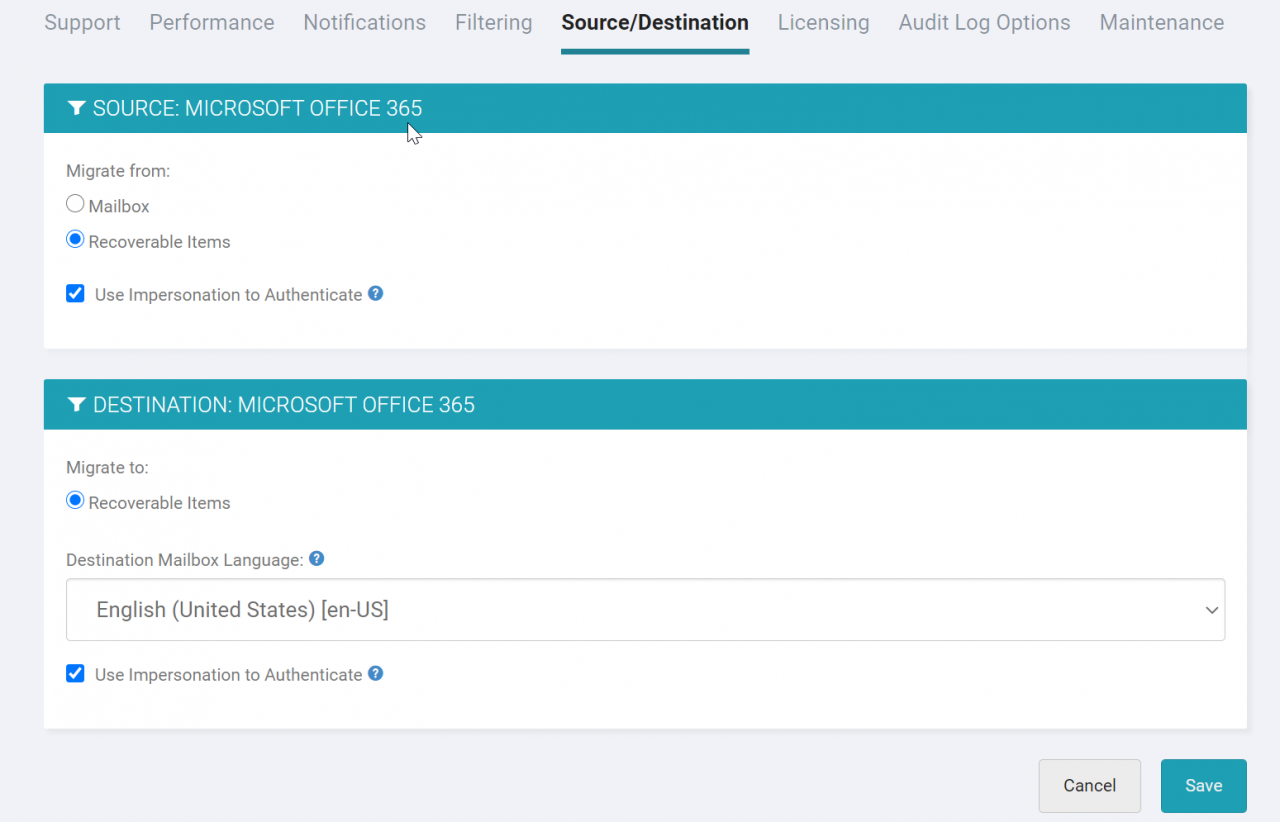The image size is (1280, 822).
Task: Go to the Filtering tab
Action: [493, 22]
